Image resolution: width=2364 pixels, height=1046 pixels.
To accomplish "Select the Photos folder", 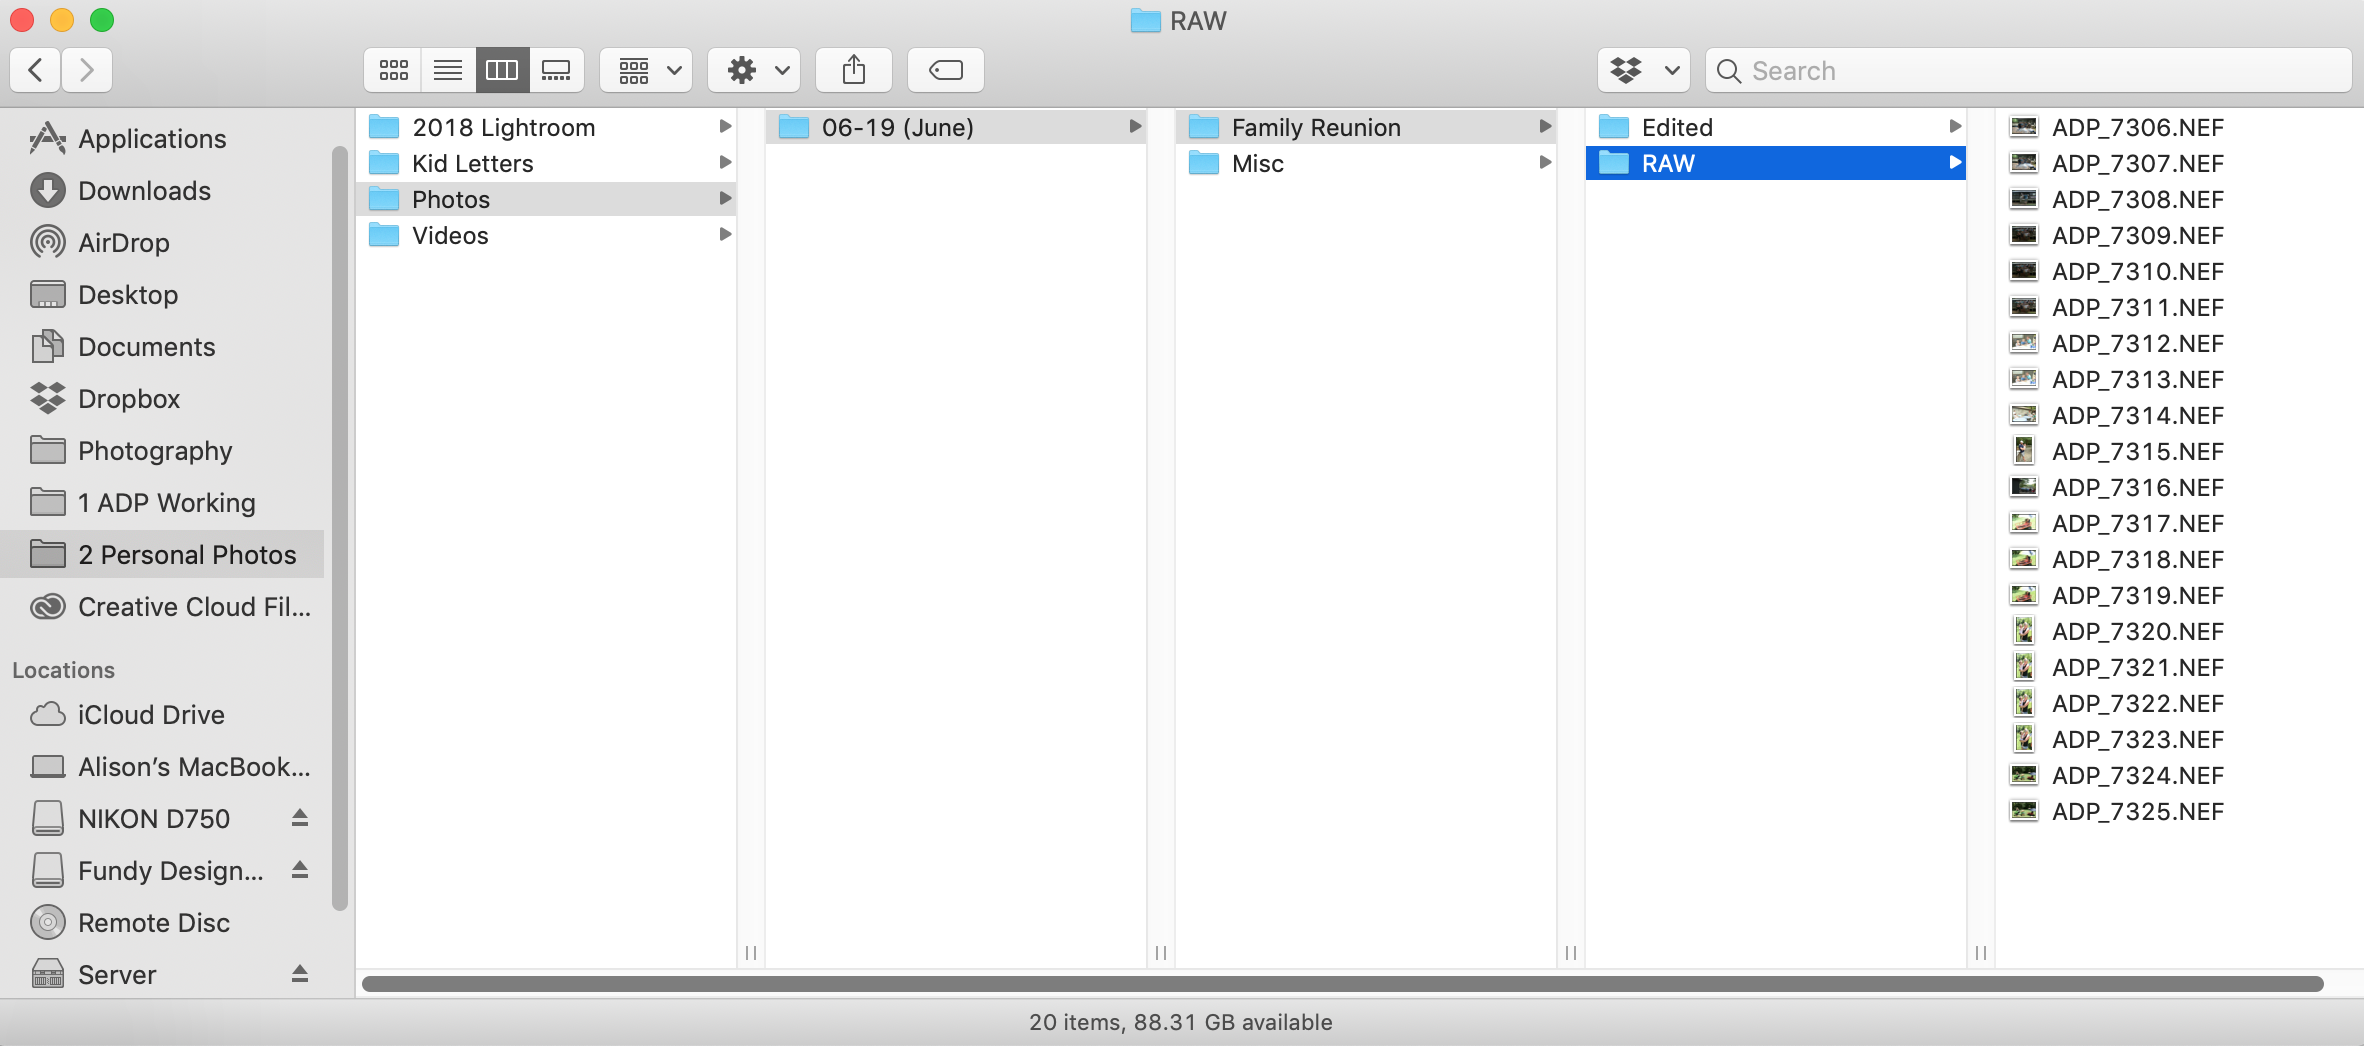I will (x=547, y=199).
